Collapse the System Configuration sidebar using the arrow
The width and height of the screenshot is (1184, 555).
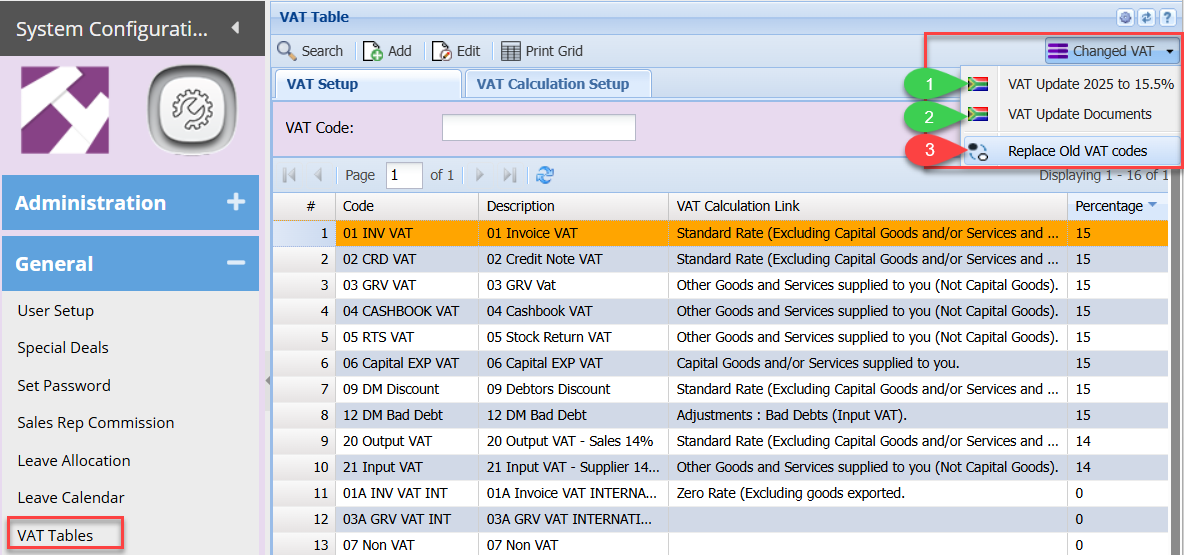click(235, 28)
